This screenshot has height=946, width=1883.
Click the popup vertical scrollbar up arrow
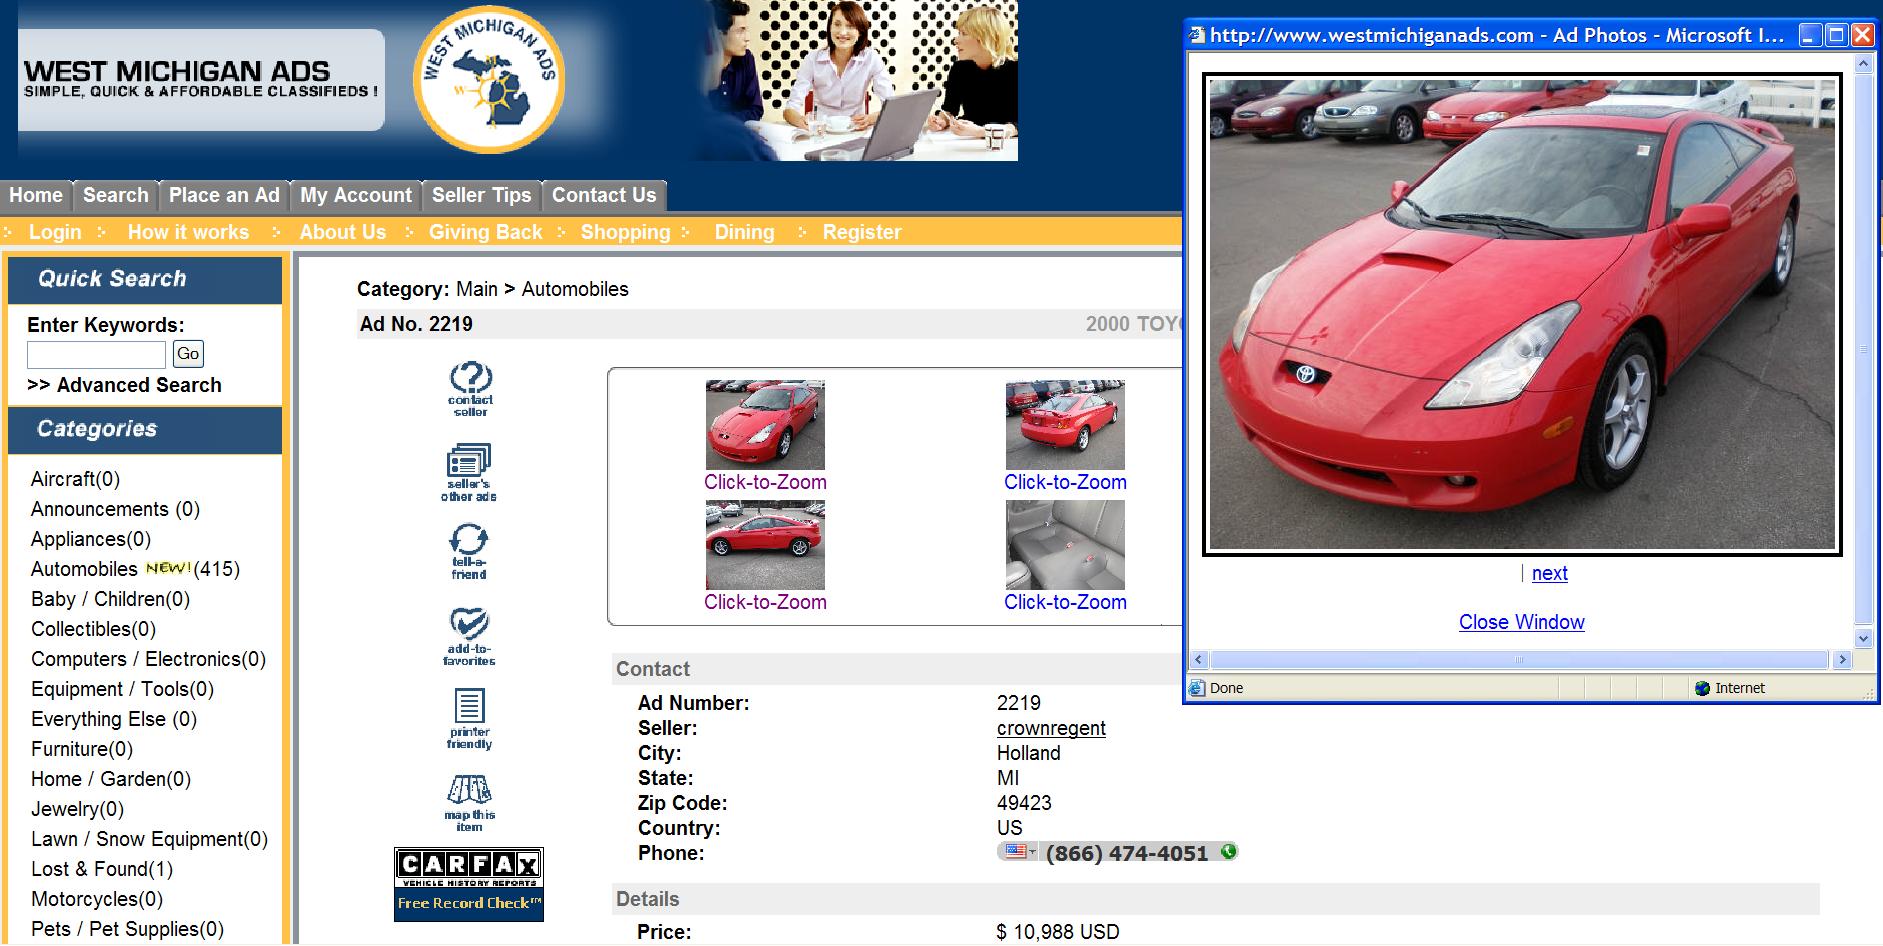1863,64
